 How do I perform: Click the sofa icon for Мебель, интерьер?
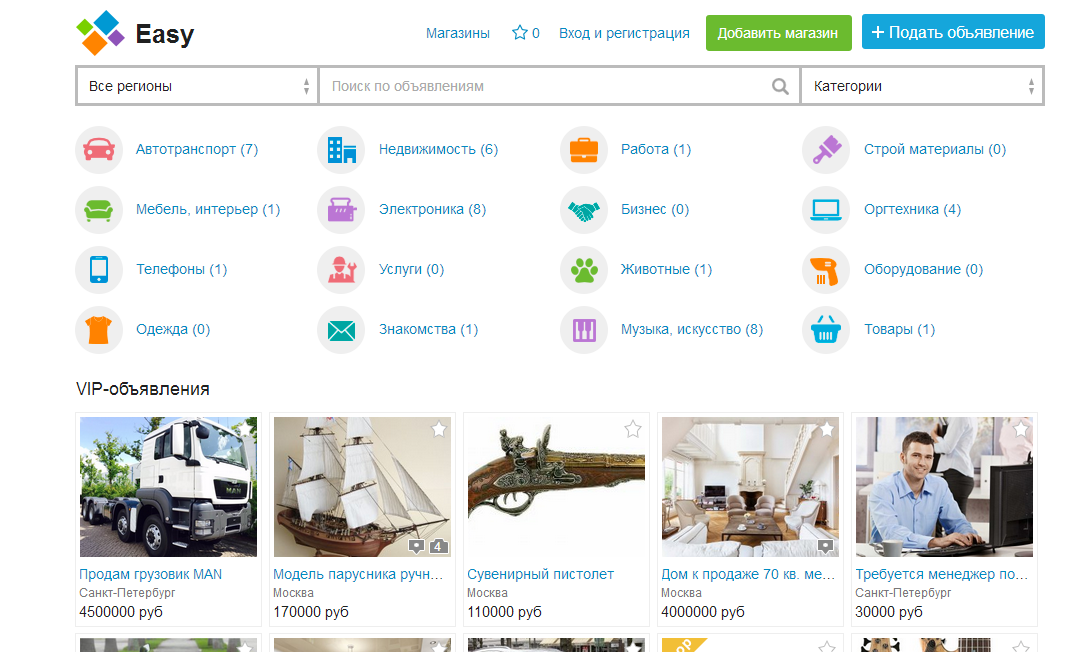tap(99, 209)
